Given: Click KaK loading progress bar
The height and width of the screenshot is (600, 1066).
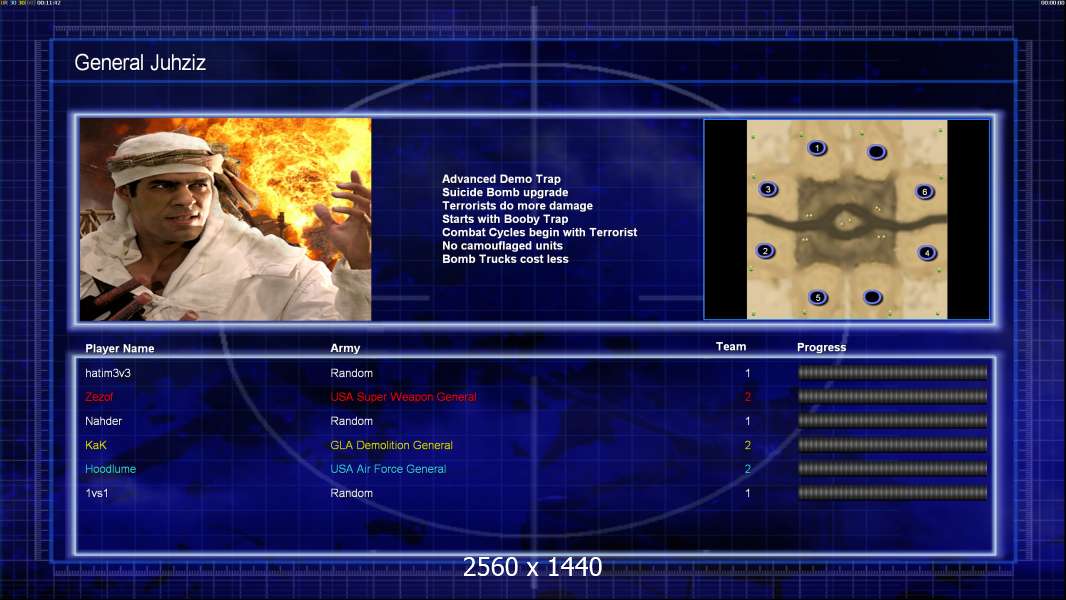Looking at the screenshot, I should (x=892, y=445).
